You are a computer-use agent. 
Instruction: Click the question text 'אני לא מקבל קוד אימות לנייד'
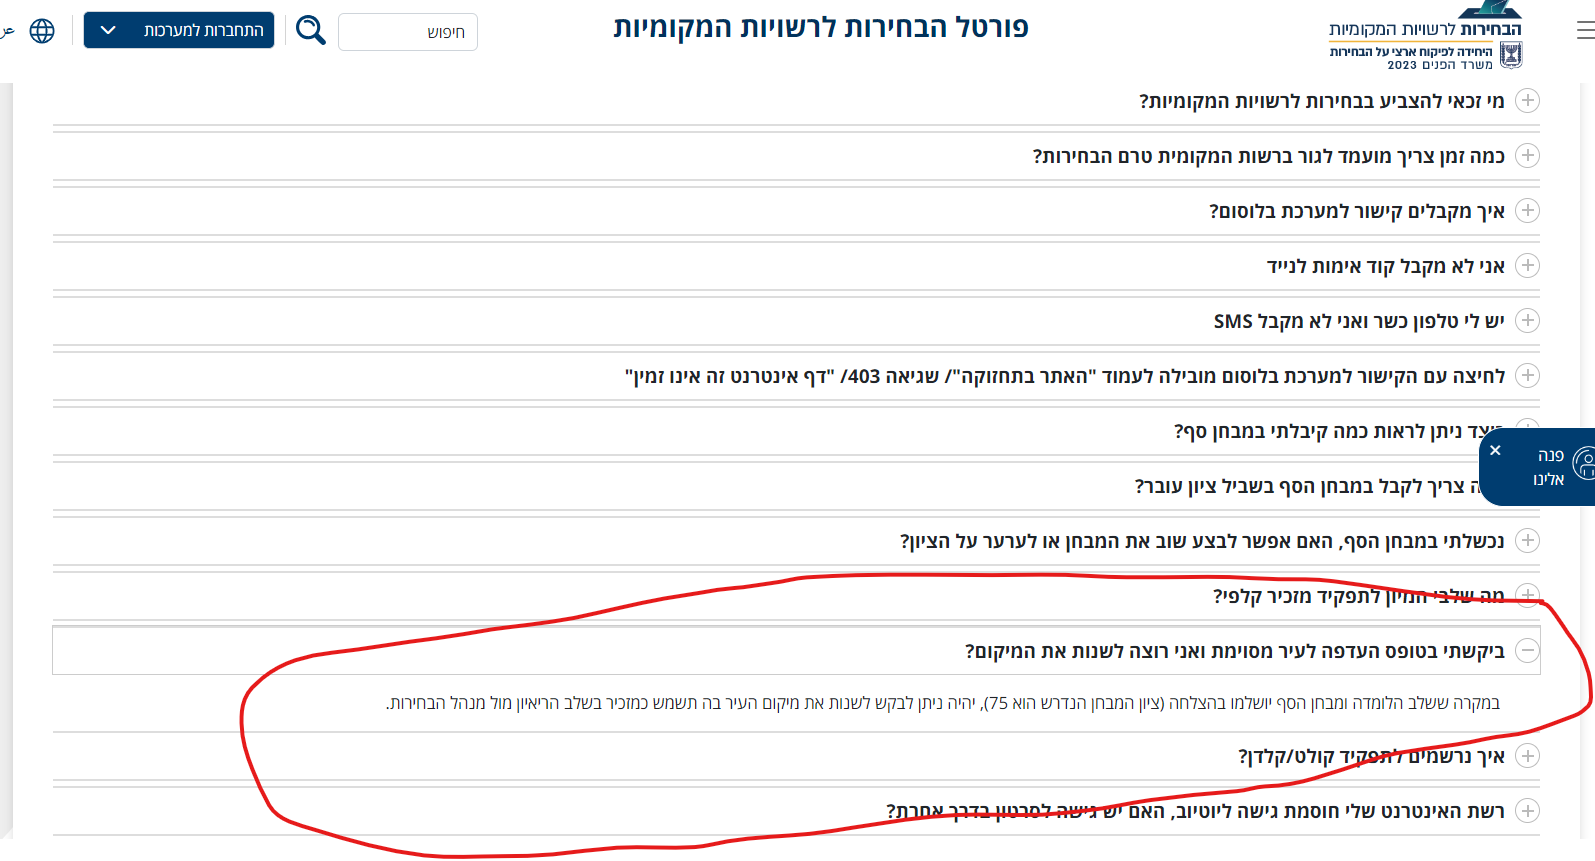coord(1386,266)
